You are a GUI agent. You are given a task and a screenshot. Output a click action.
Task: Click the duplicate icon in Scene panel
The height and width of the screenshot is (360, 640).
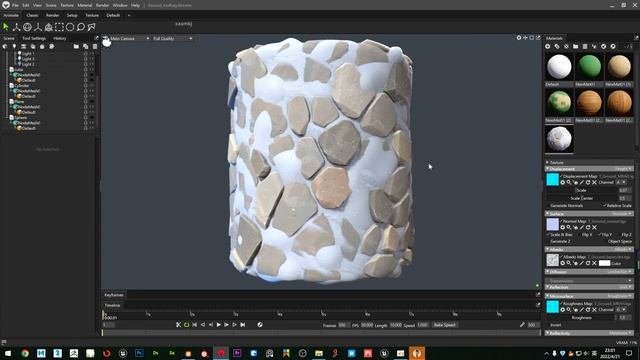[x=86, y=47]
